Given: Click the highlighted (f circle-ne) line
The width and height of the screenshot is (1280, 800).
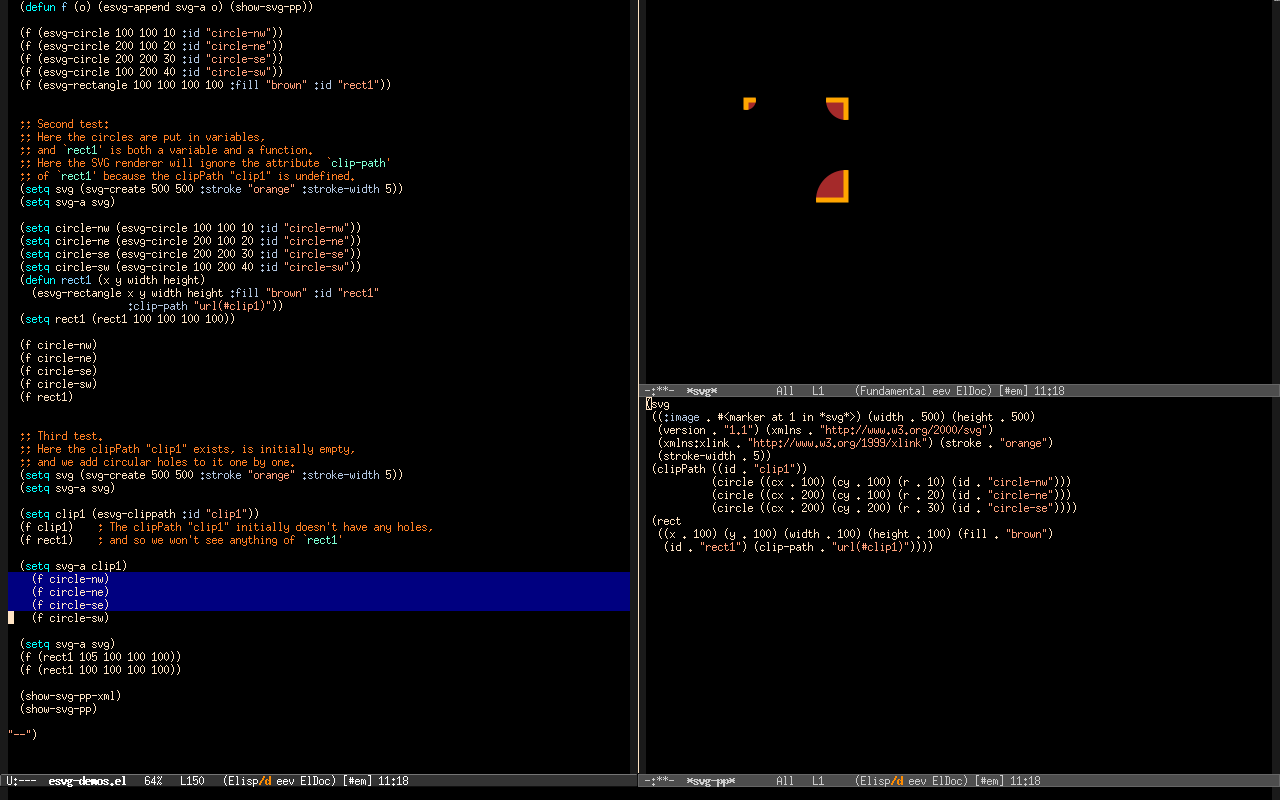Looking at the screenshot, I should pos(70,592).
